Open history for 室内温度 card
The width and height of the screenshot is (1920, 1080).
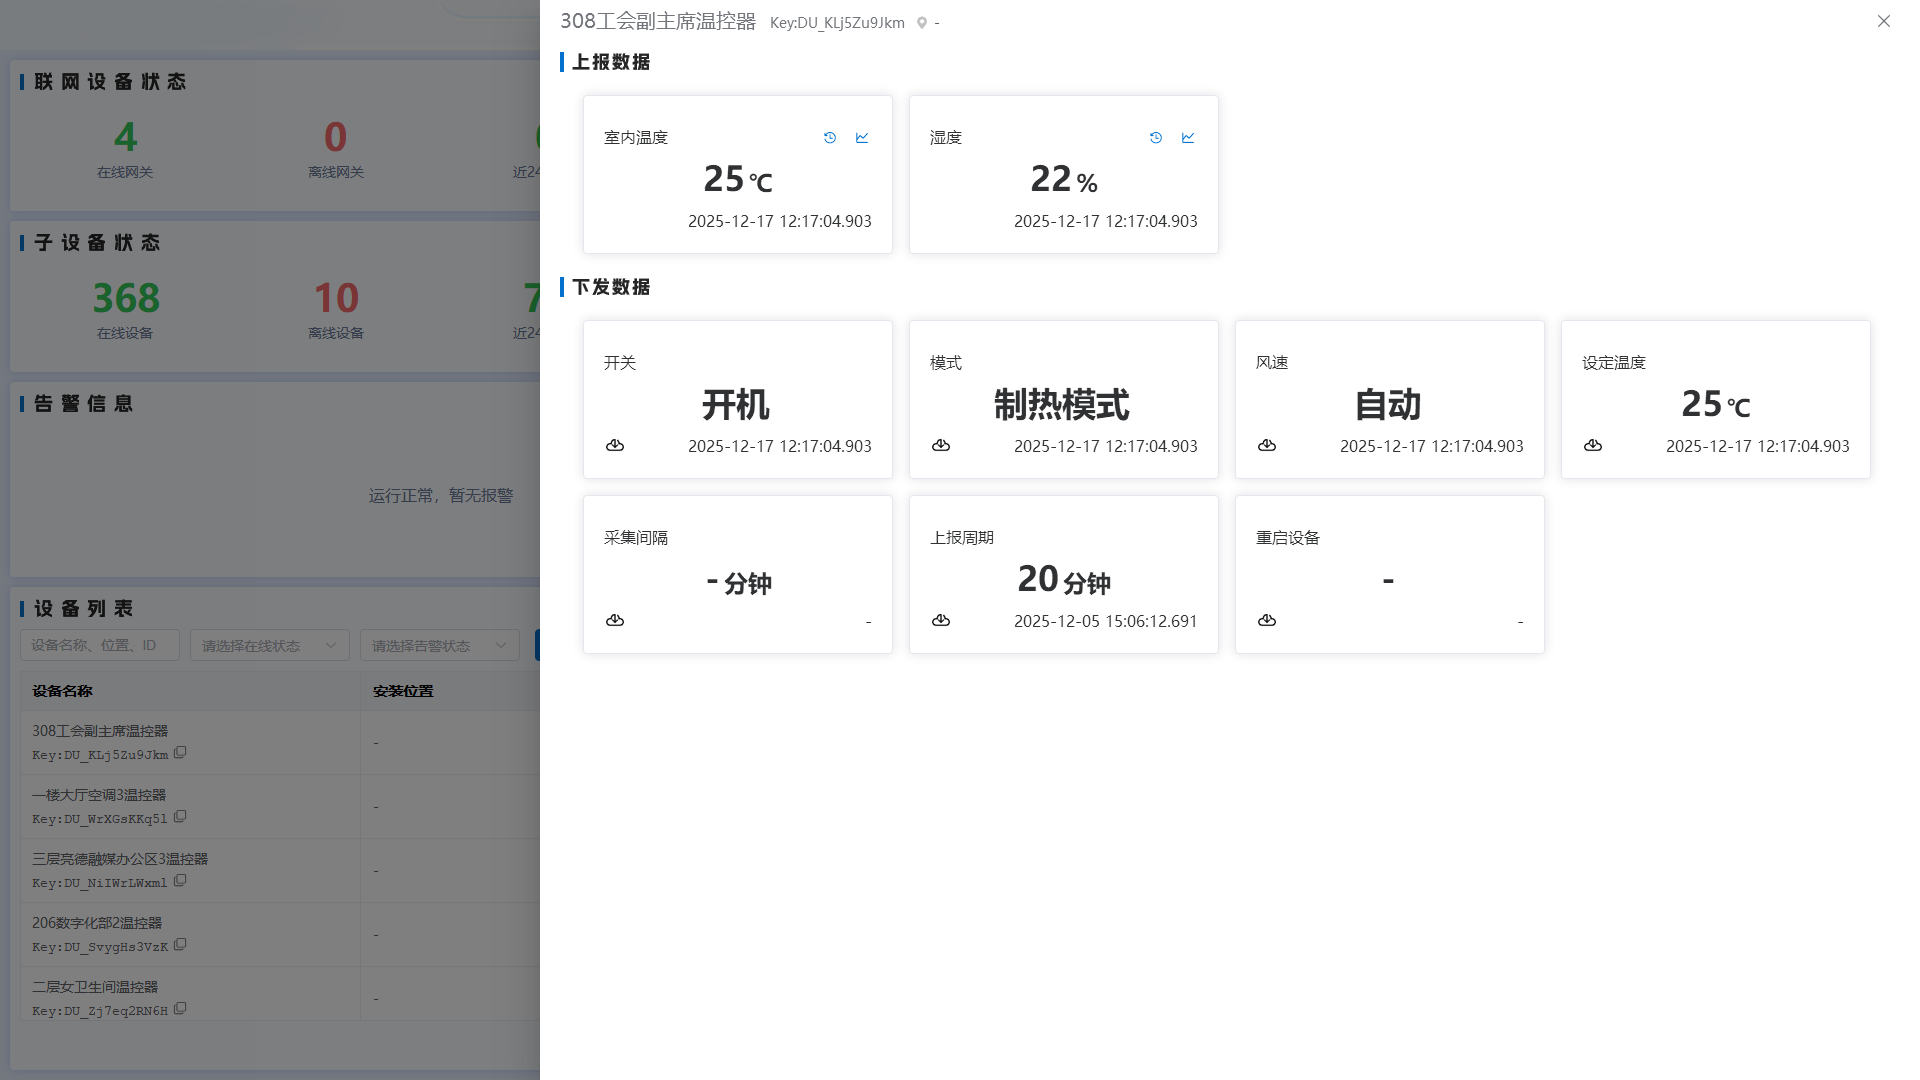830,138
